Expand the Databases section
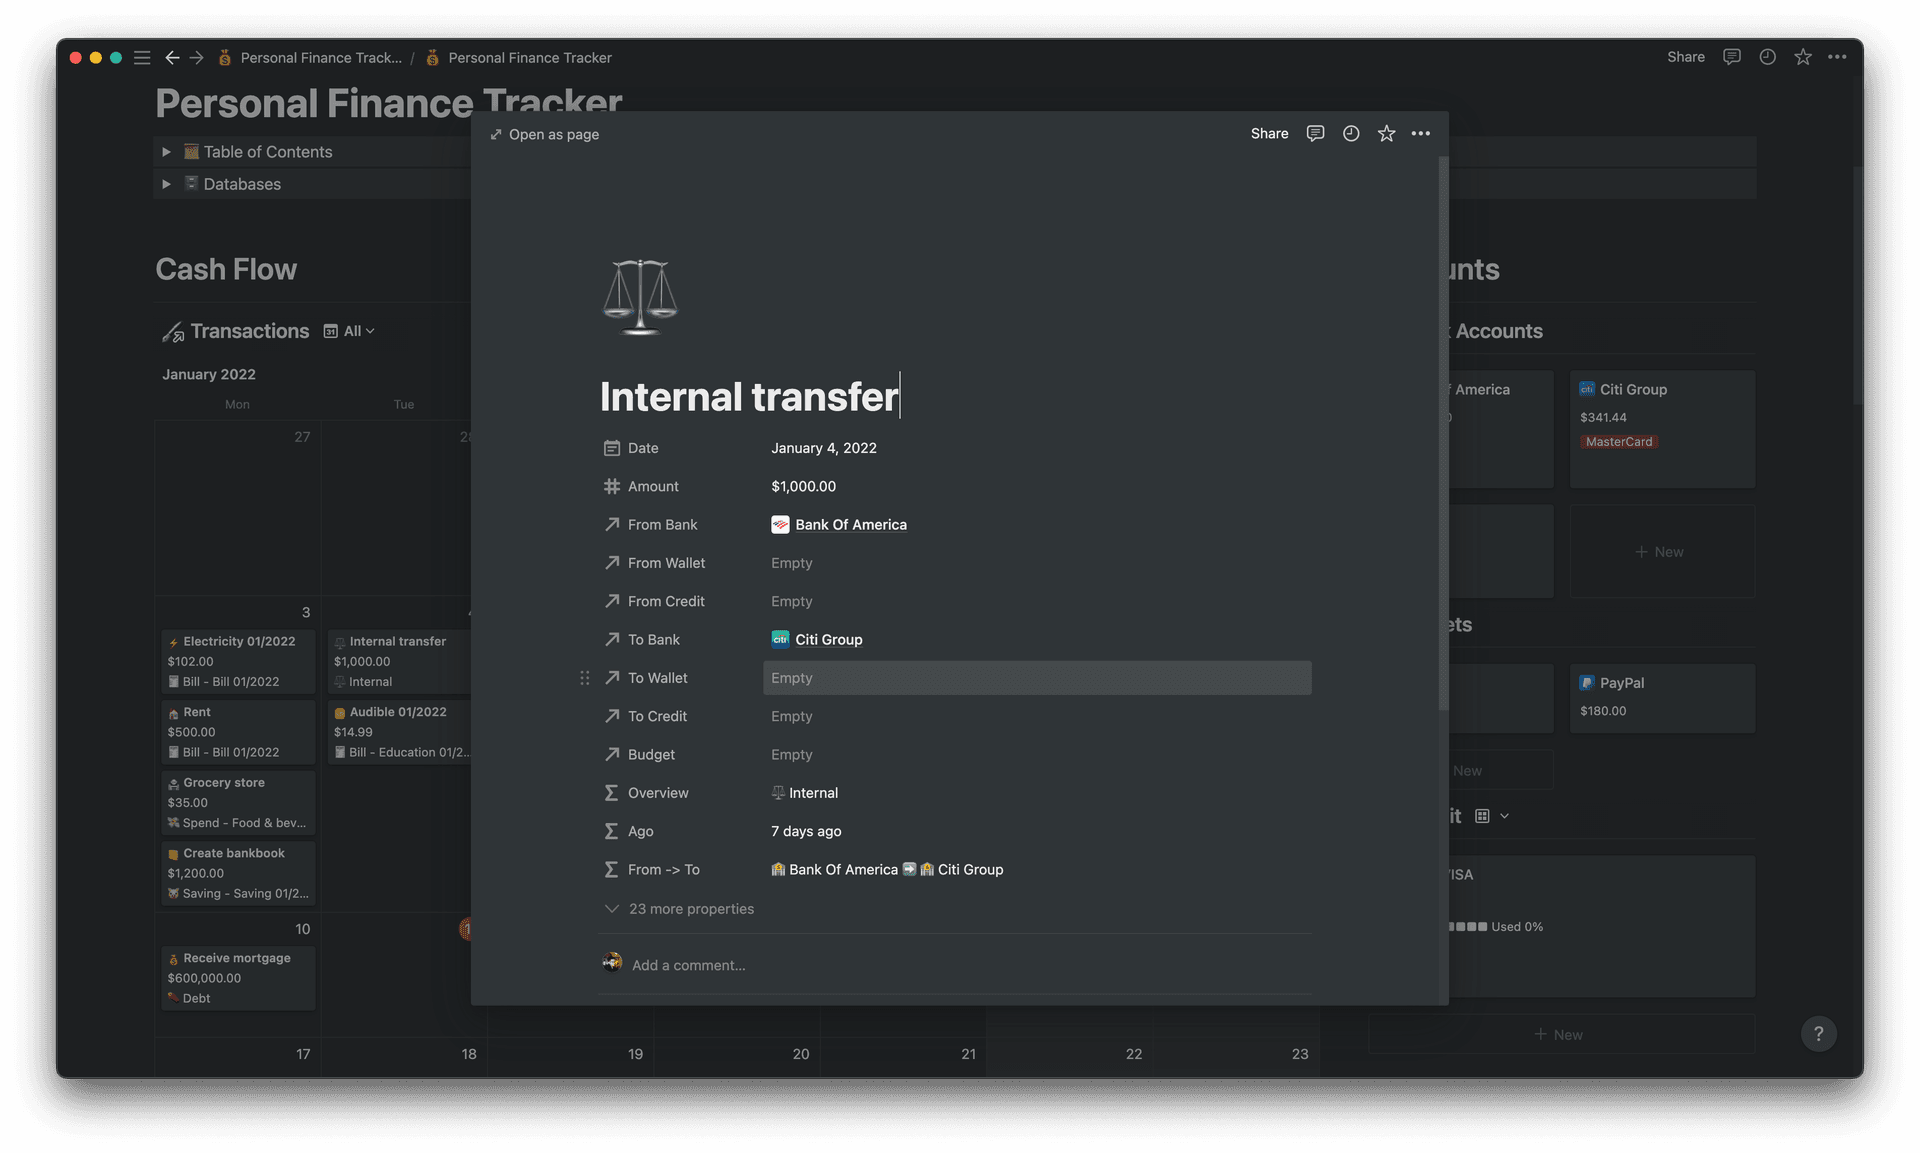The image size is (1920, 1153). tap(166, 184)
